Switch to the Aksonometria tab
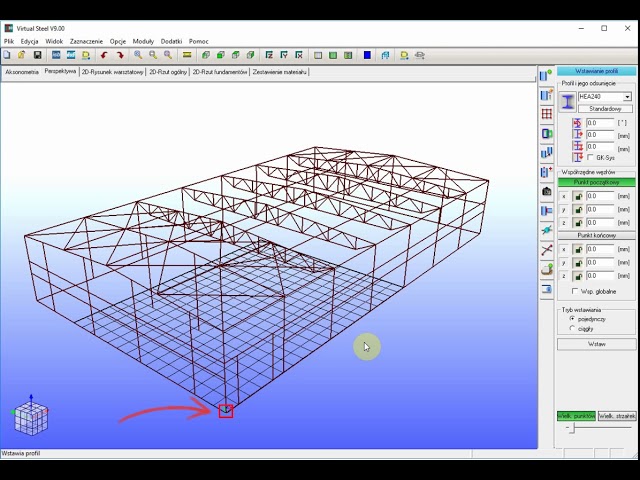640x480 pixels. click(22, 72)
